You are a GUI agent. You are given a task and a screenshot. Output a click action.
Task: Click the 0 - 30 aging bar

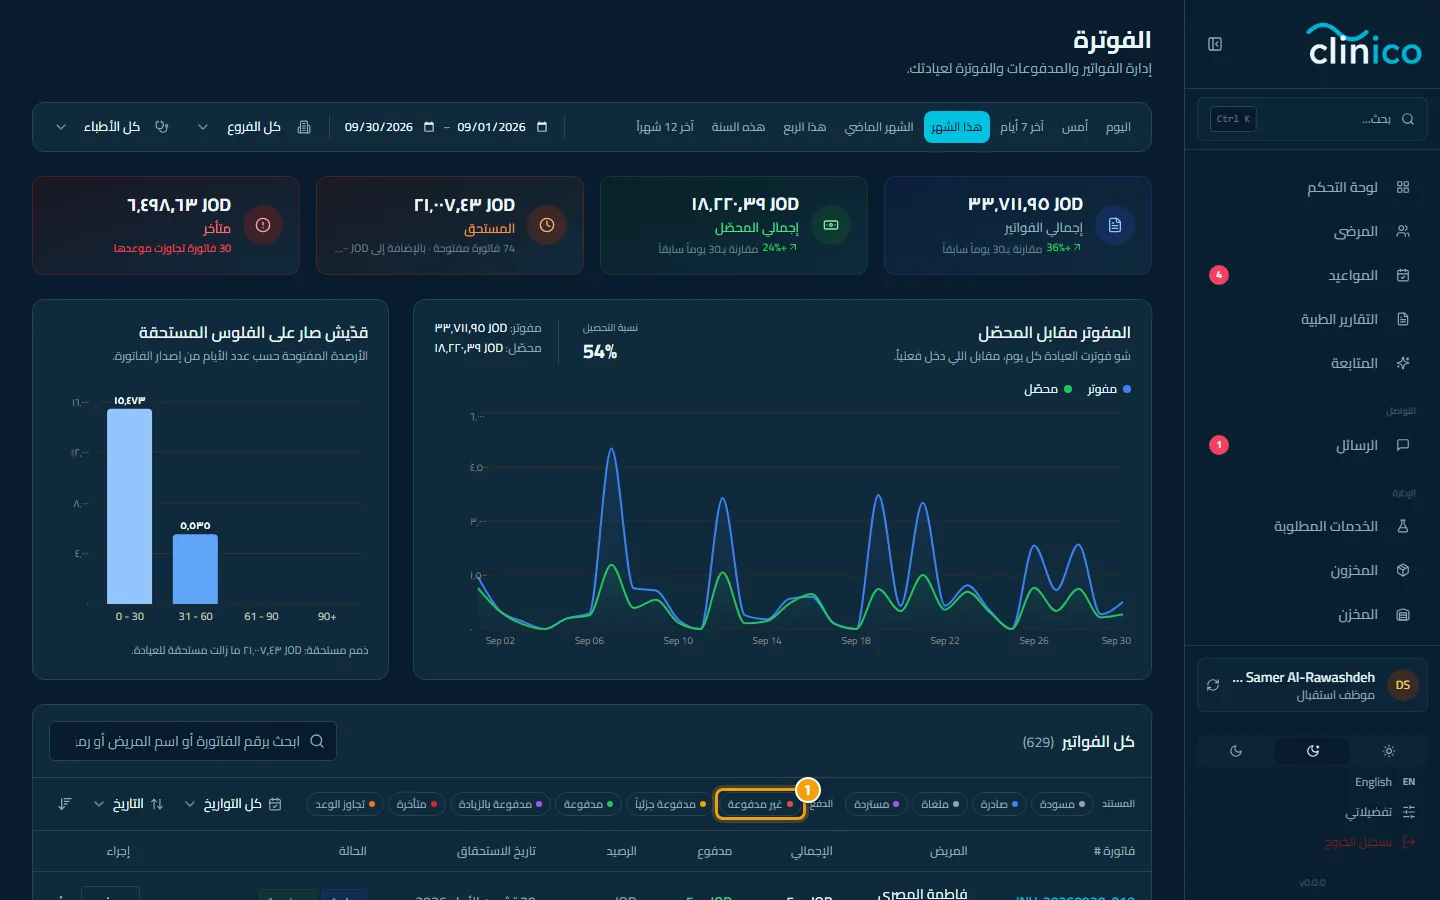coord(130,506)
